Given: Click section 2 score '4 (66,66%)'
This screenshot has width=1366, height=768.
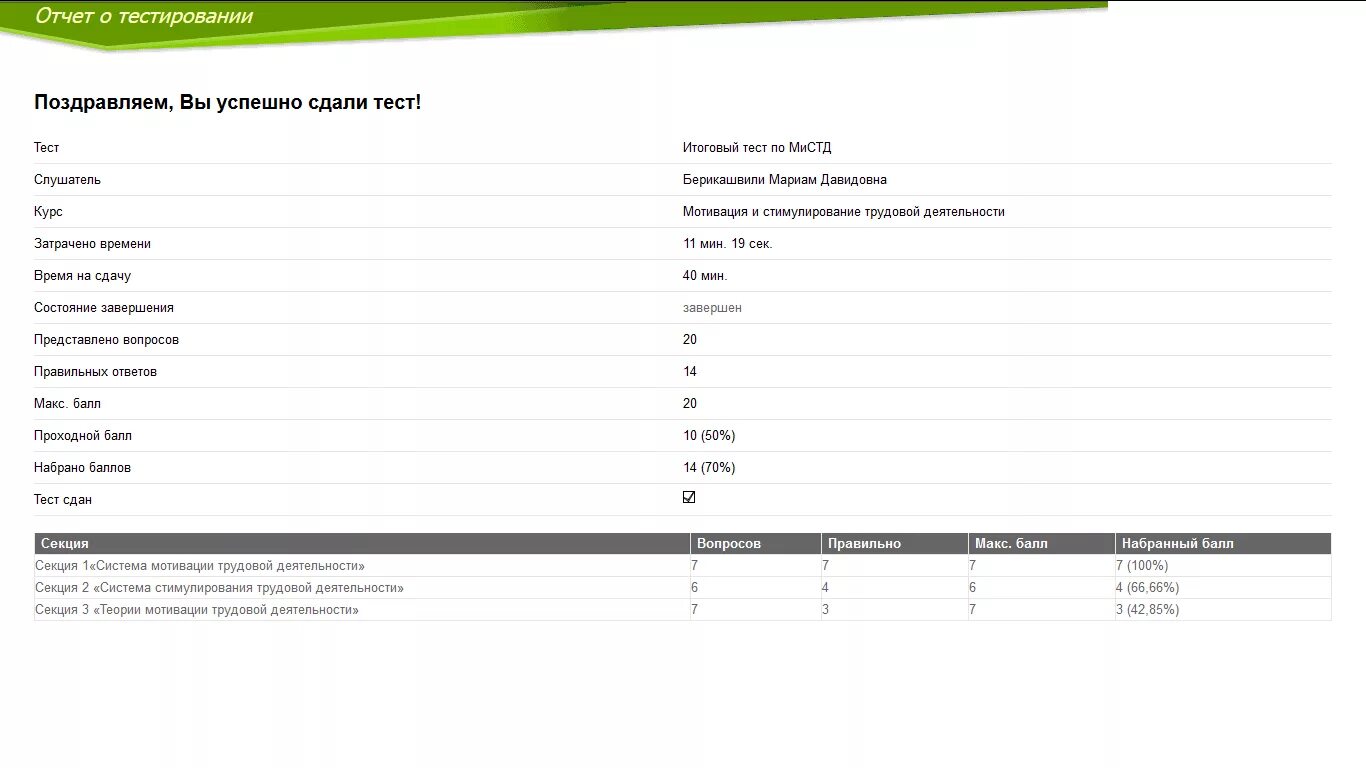Looking at the screenshot, I should pos(1147,588).
